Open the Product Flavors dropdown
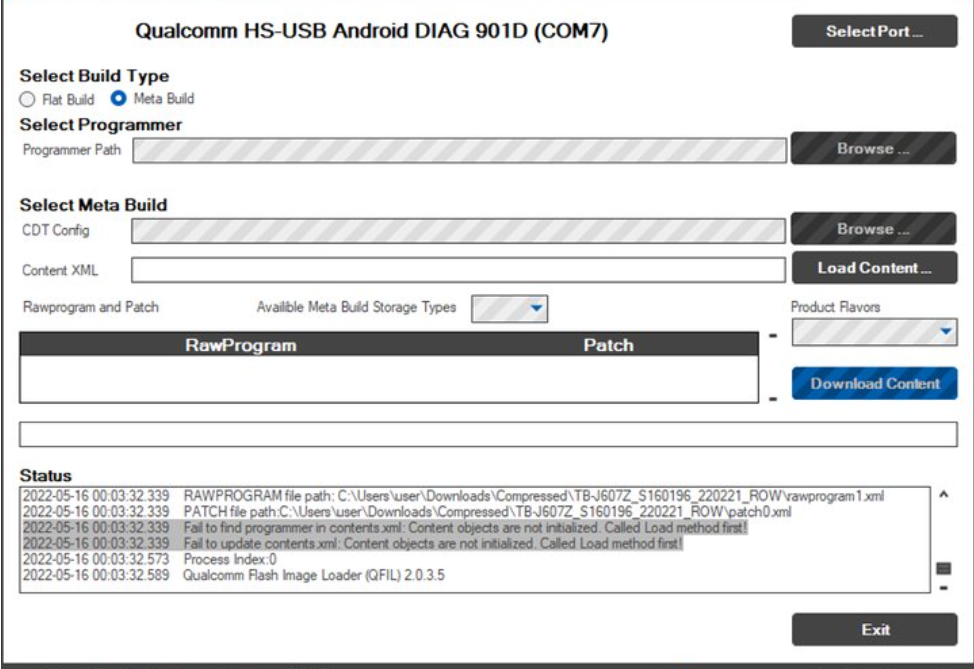The image size is (974, 669). pos(874,332)
